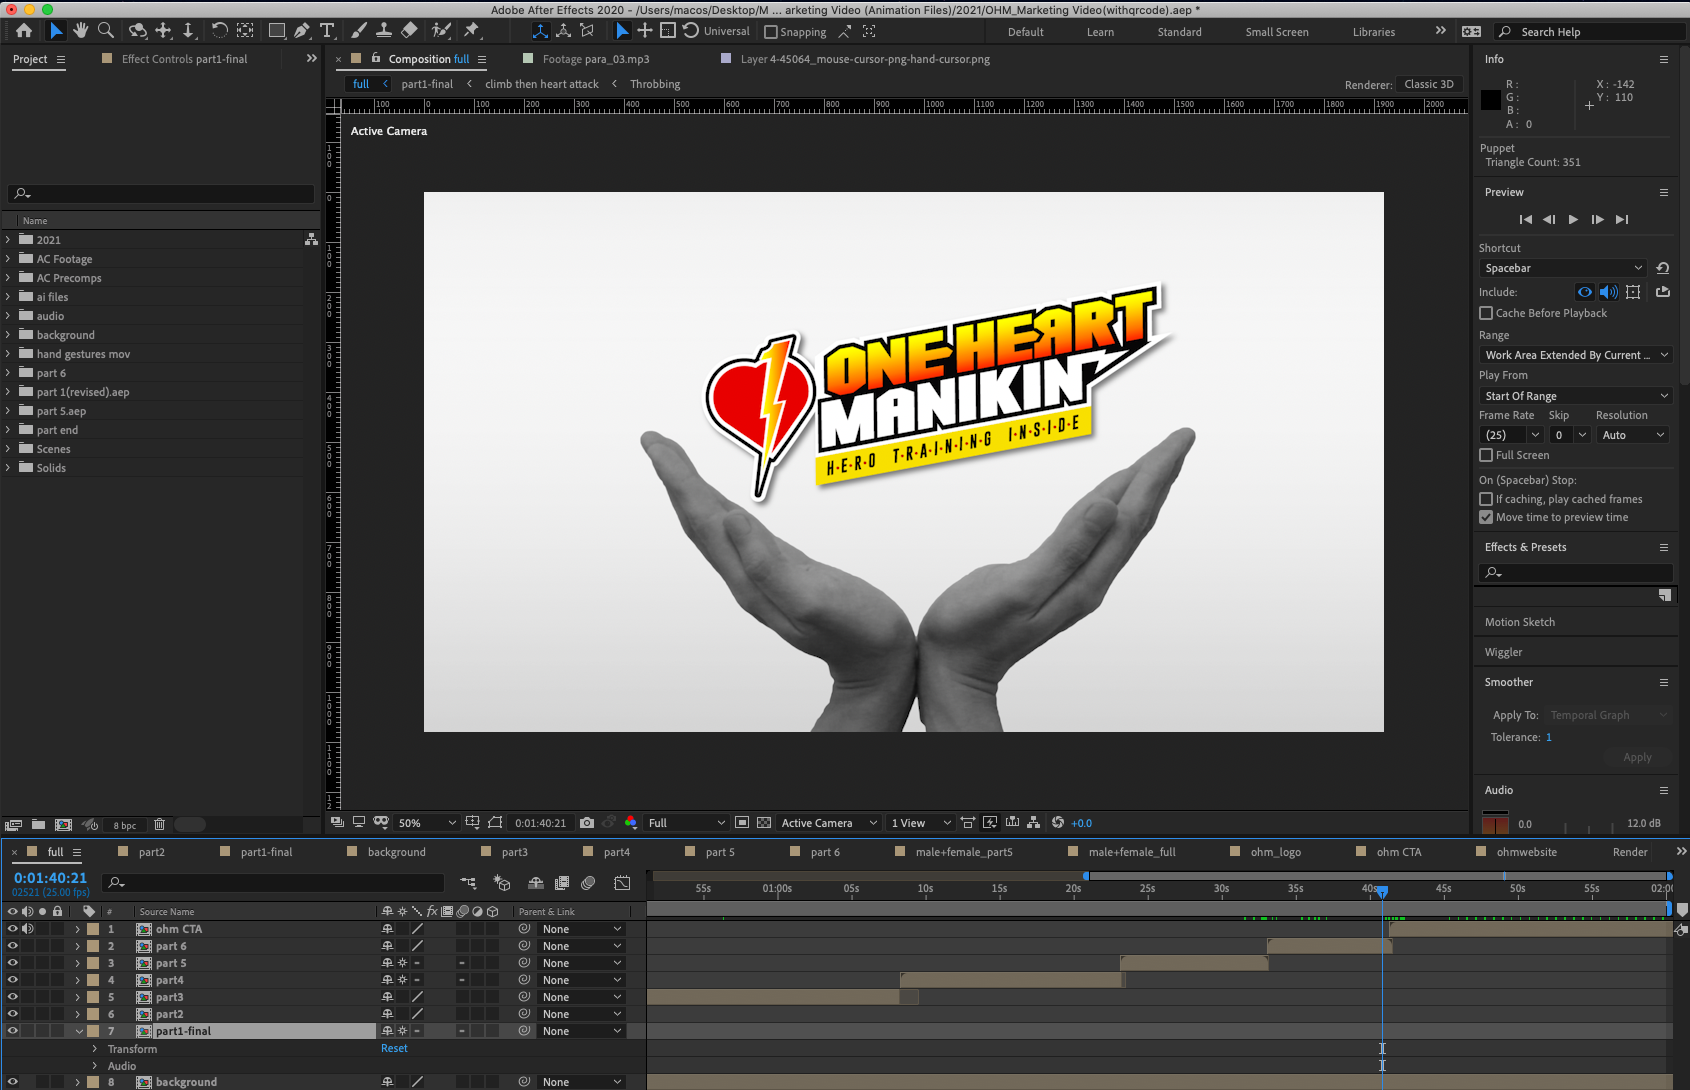Select the Brush tool
This screenshot has width=1690, height=1090.
[x=359, y=31]
